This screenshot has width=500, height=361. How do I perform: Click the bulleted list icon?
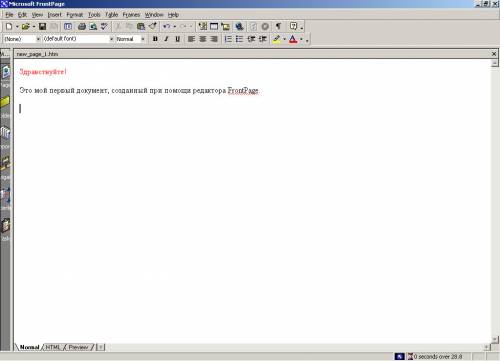coord(239,39)
